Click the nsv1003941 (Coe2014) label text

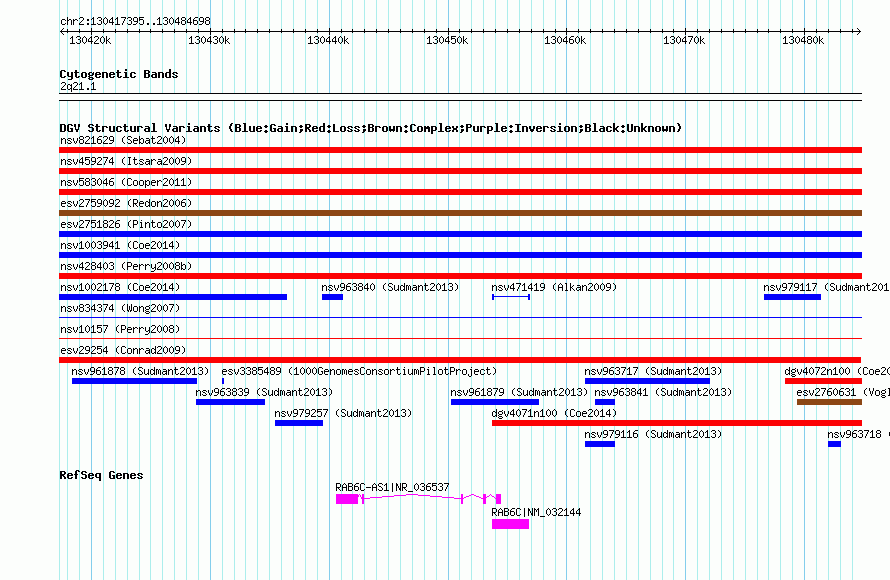pos(120,245)
